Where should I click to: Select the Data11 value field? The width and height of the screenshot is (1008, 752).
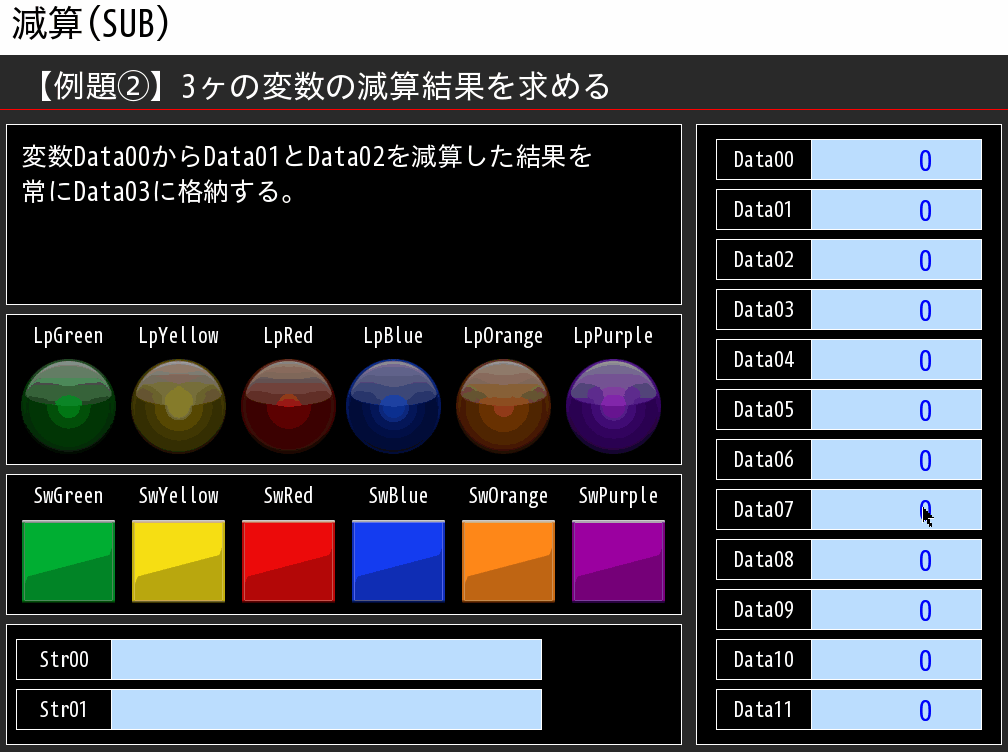(x=896, y=710)
